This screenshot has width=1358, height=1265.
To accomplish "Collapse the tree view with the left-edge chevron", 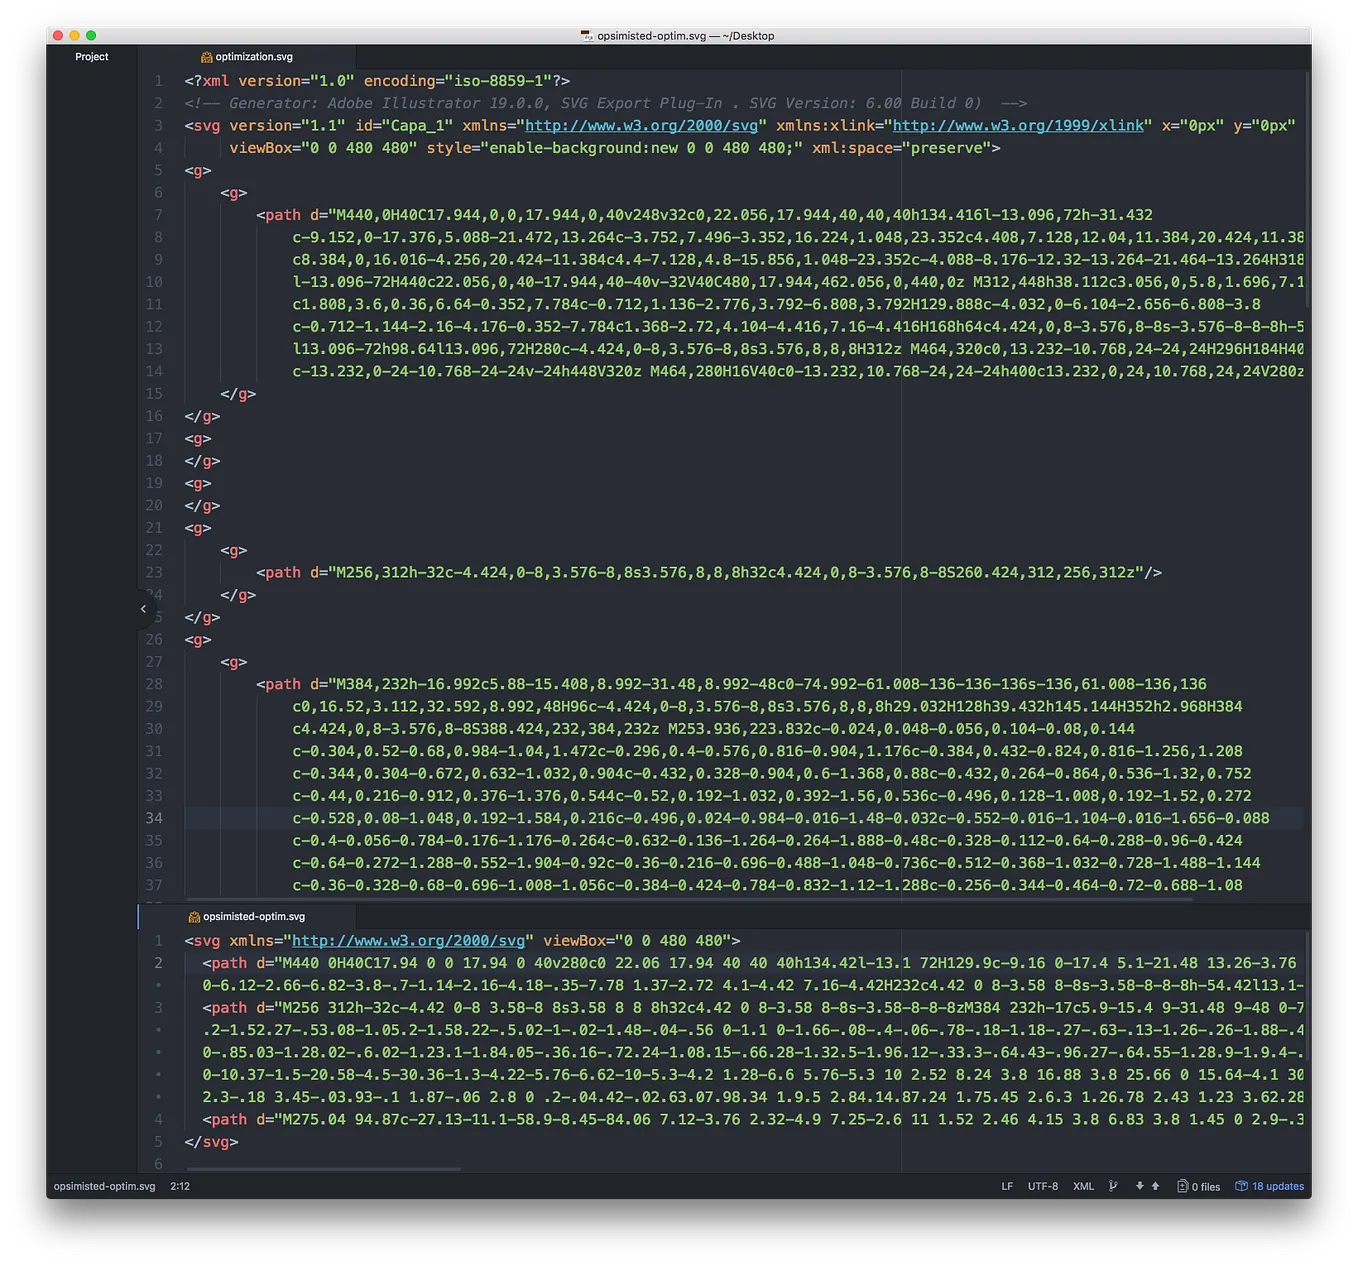I will [143, 608].
